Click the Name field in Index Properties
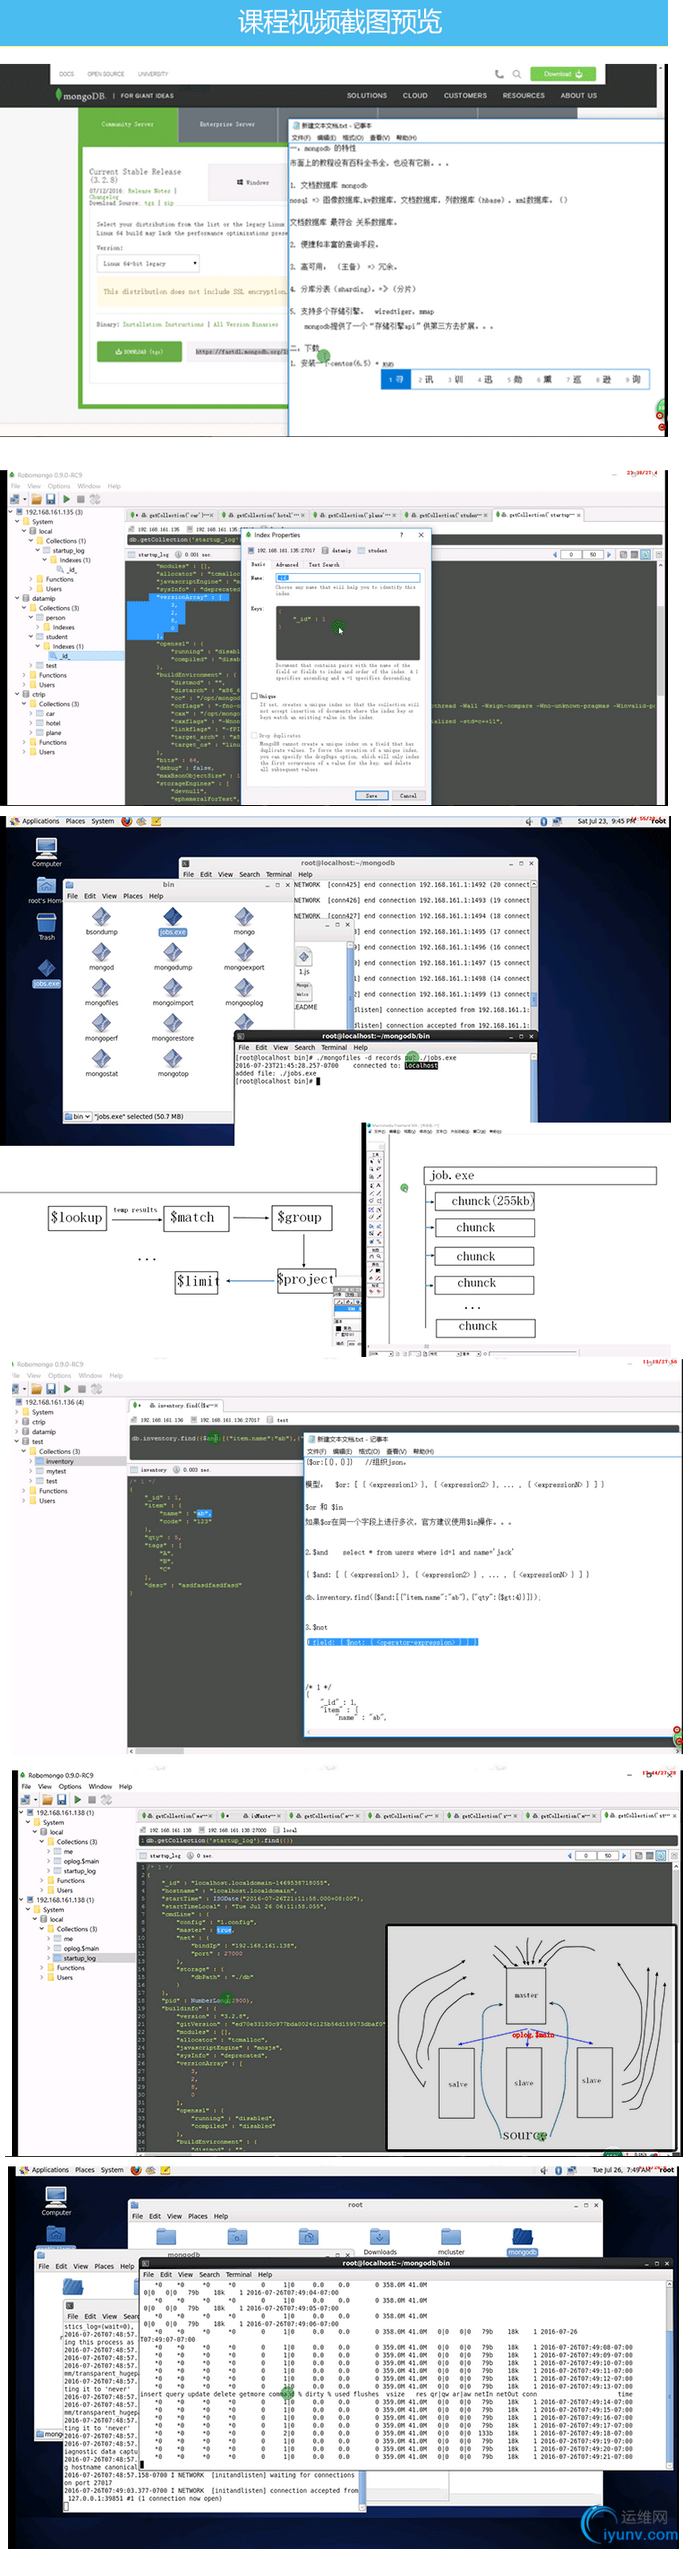 point(347,578)
